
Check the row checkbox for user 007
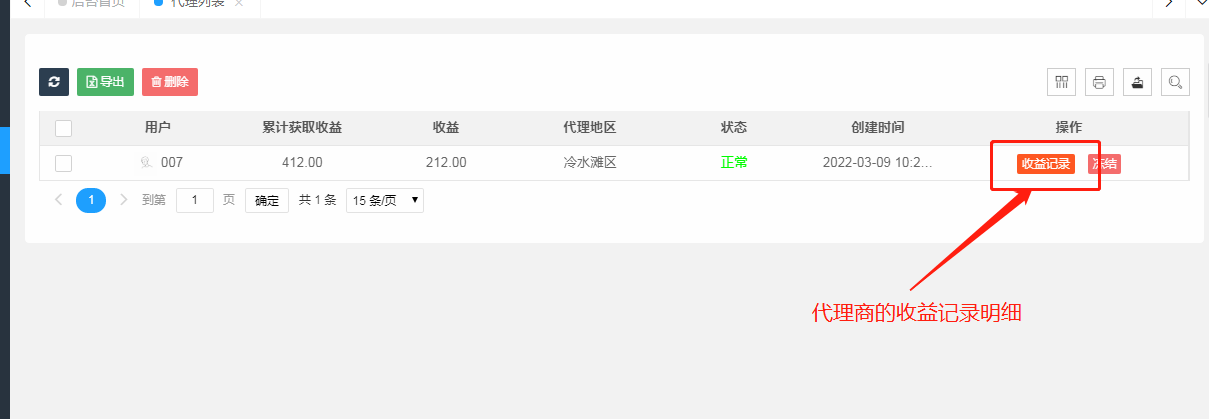tap(63, 163)
